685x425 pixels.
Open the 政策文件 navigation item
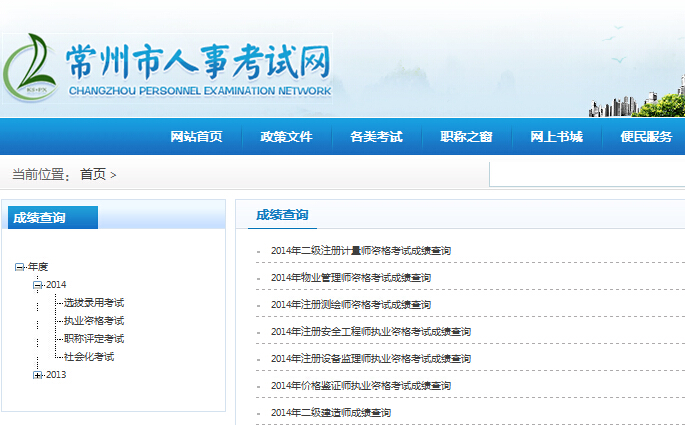coord(287,137)
